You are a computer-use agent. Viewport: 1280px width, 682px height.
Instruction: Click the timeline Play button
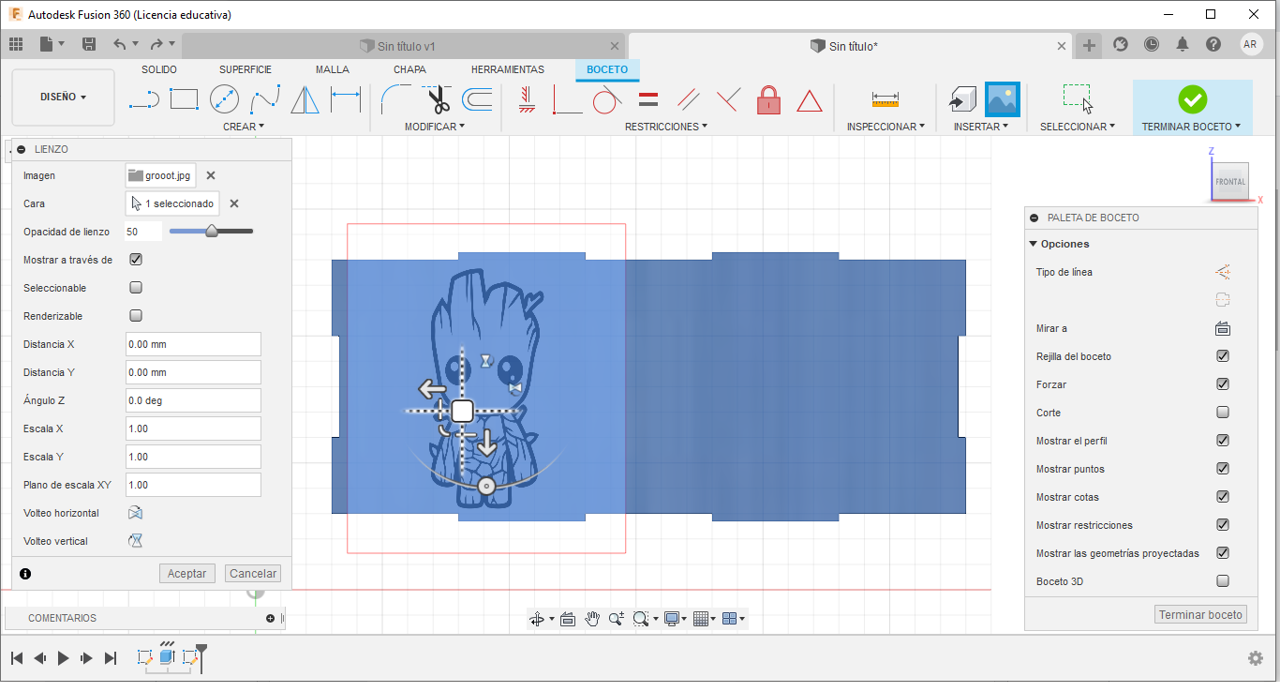63,658
